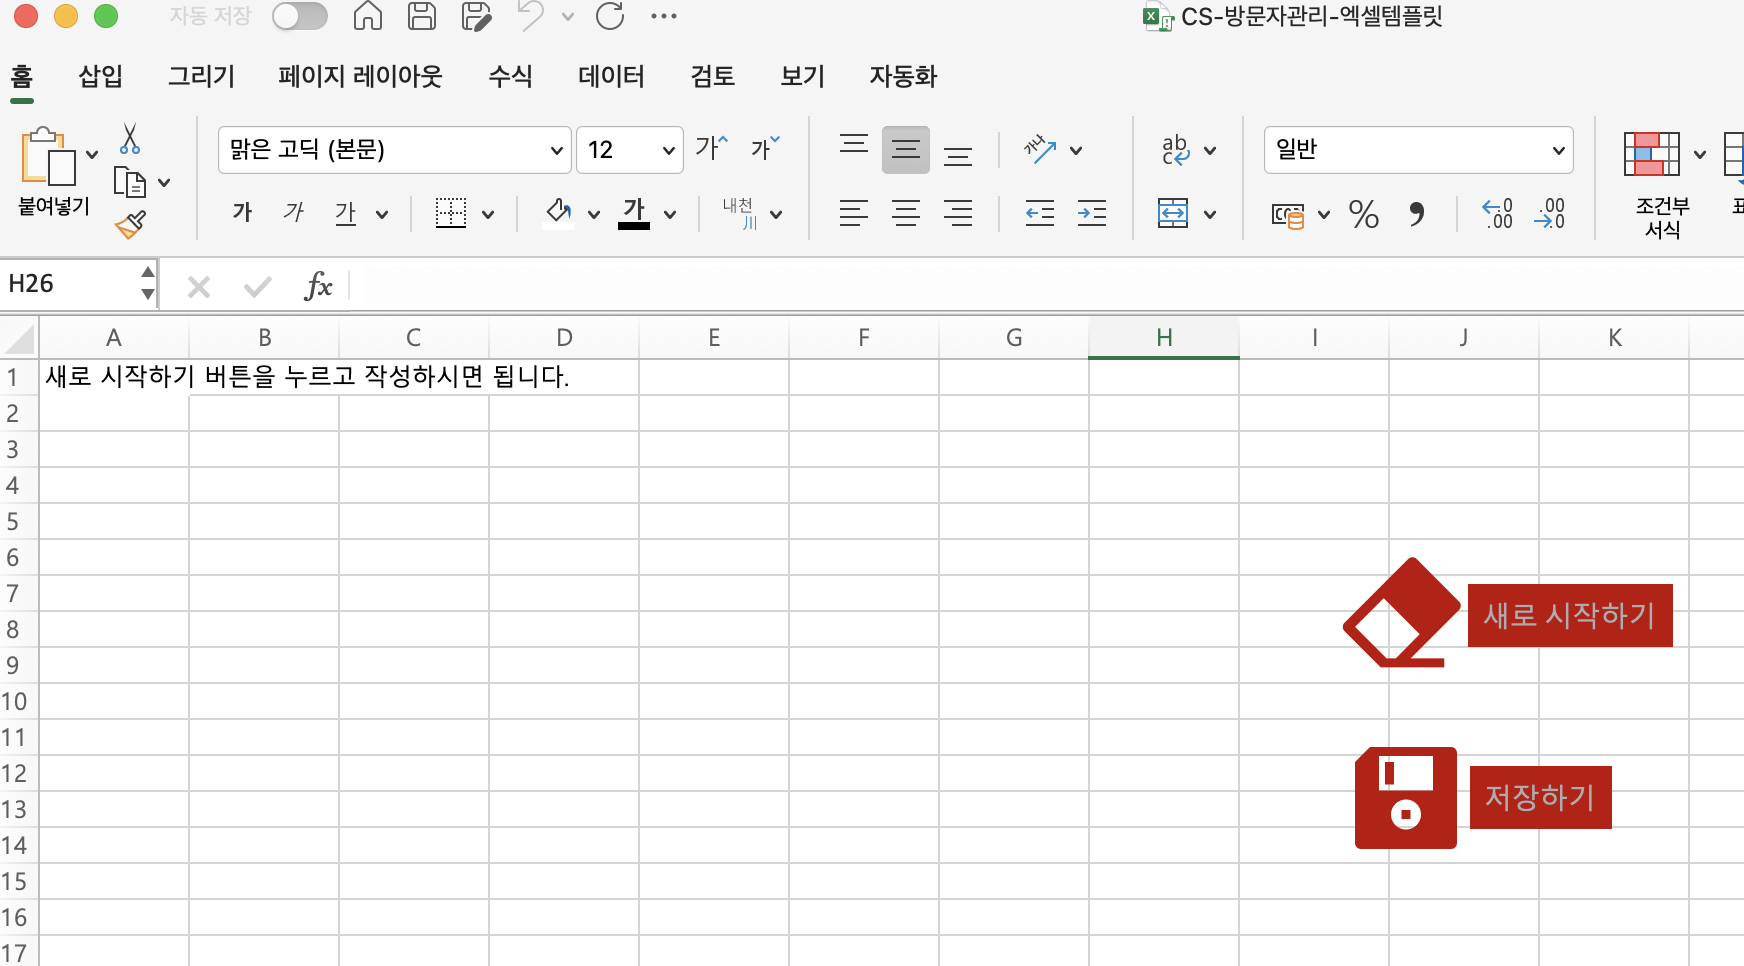
Task: Open text orientation angle icon
Action: coord(1040,150)
